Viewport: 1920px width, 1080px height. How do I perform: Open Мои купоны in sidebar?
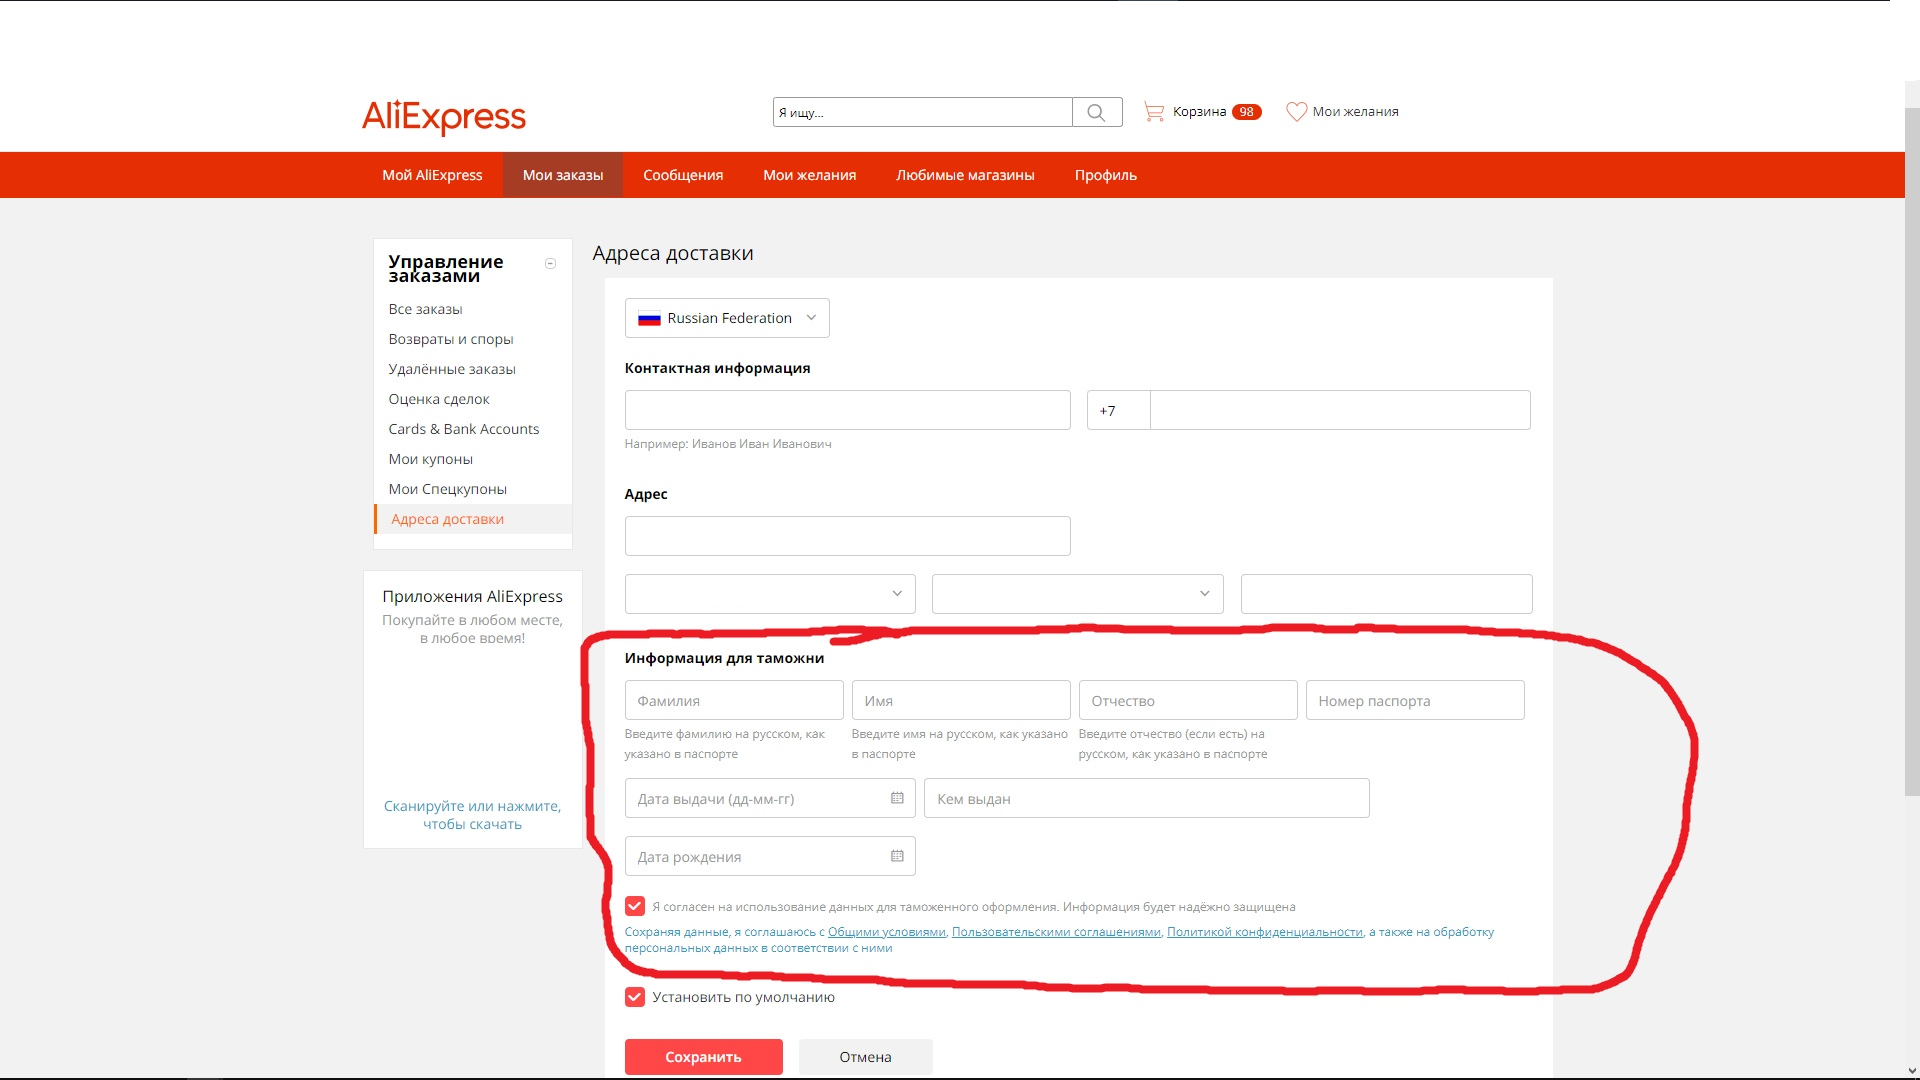click(x=431, y=459)
